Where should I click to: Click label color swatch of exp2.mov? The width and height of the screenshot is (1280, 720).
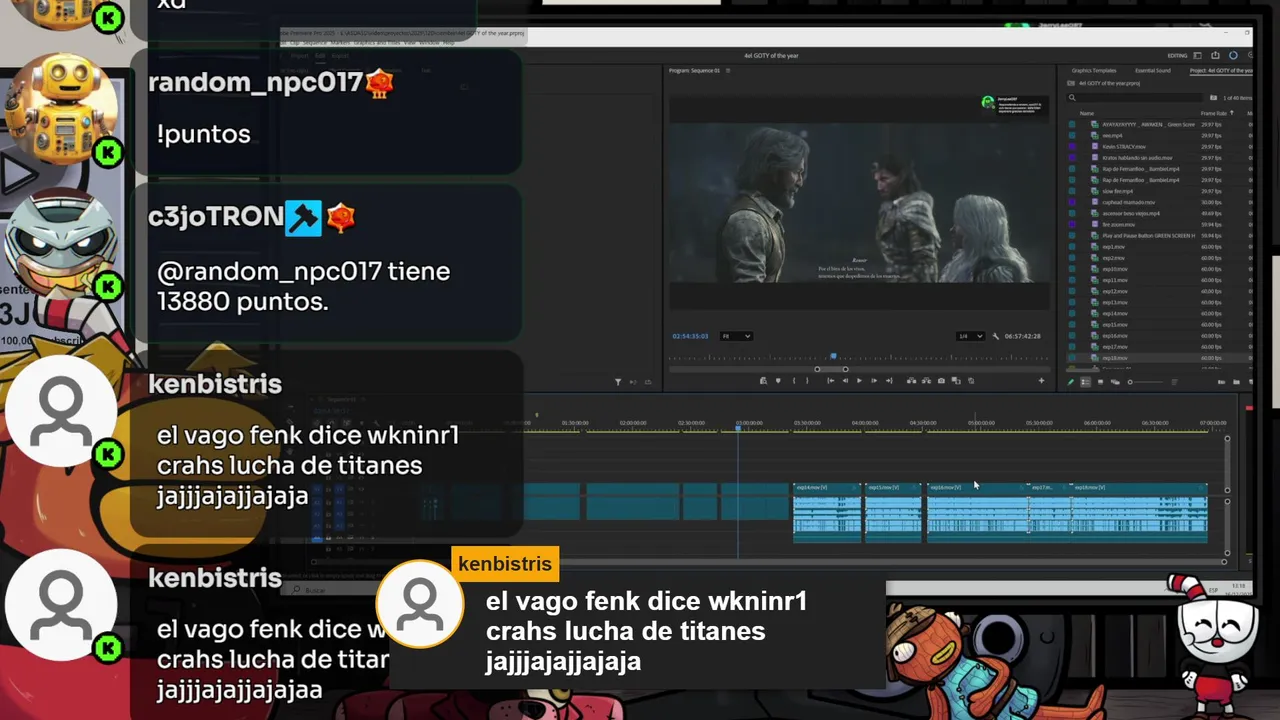point(1072,258)
